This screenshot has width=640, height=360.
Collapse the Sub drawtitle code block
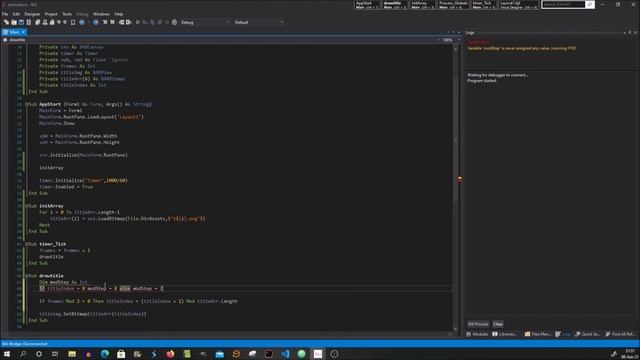click(x=27, y=276)
